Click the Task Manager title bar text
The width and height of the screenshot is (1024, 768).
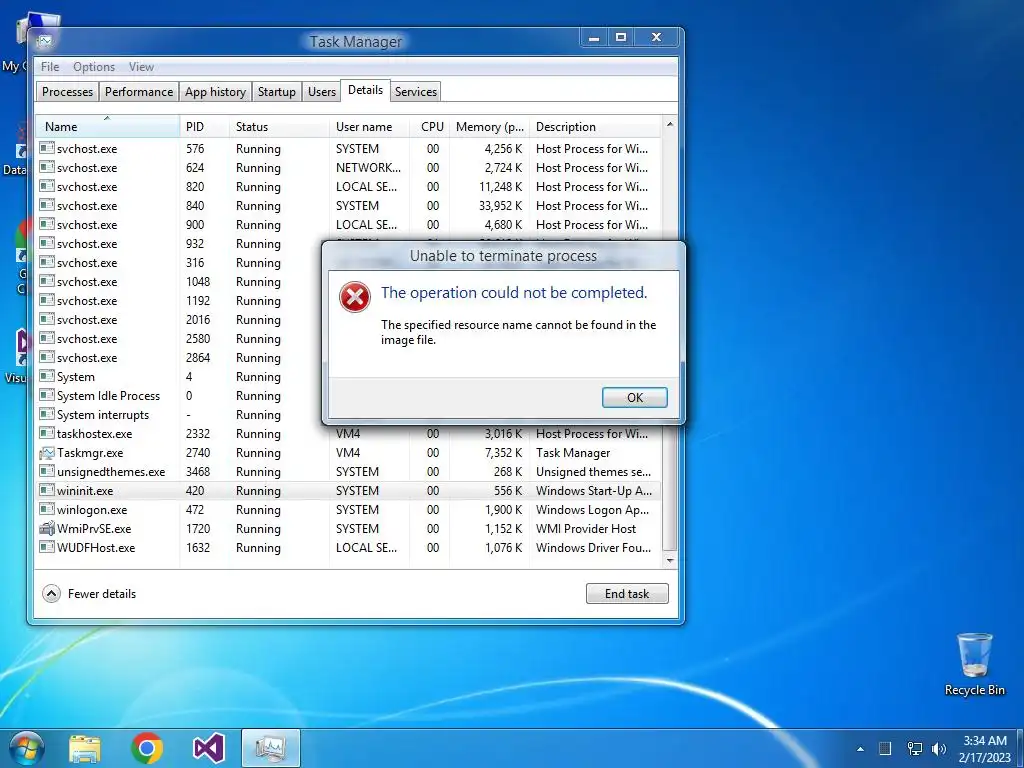pos(356,41)
